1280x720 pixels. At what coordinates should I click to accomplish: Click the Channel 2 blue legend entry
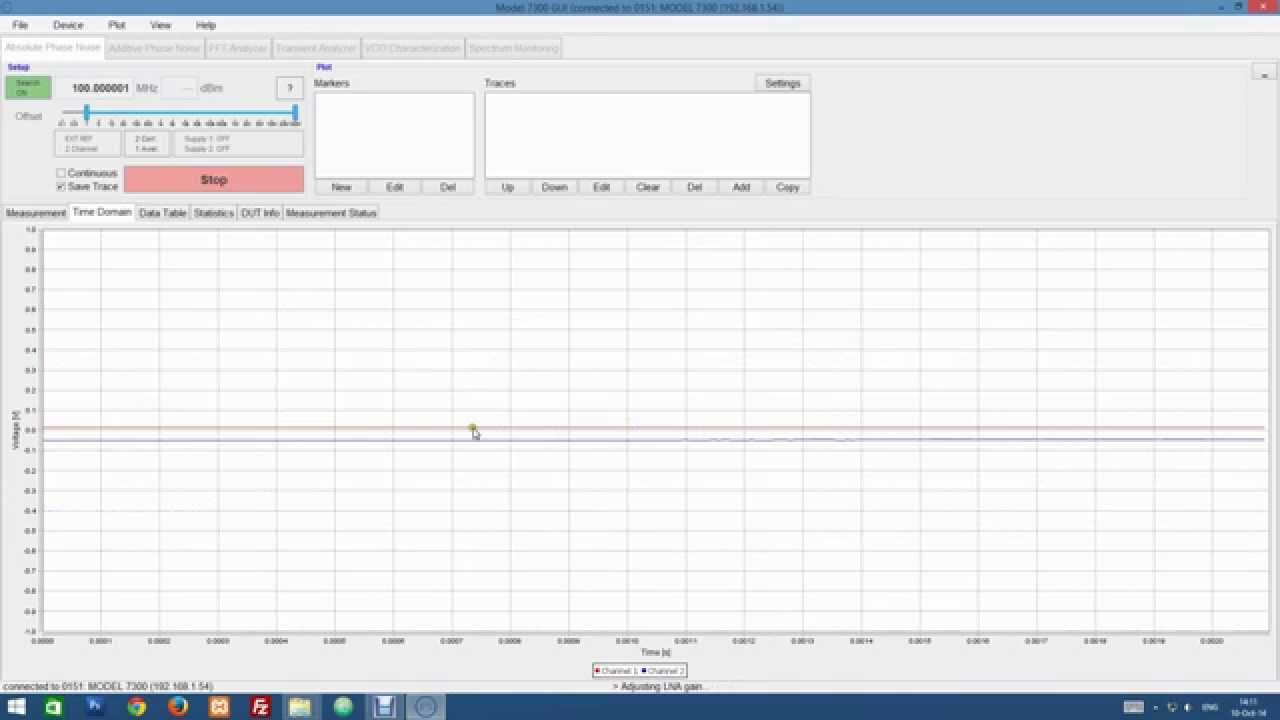(x=663, y=671)
